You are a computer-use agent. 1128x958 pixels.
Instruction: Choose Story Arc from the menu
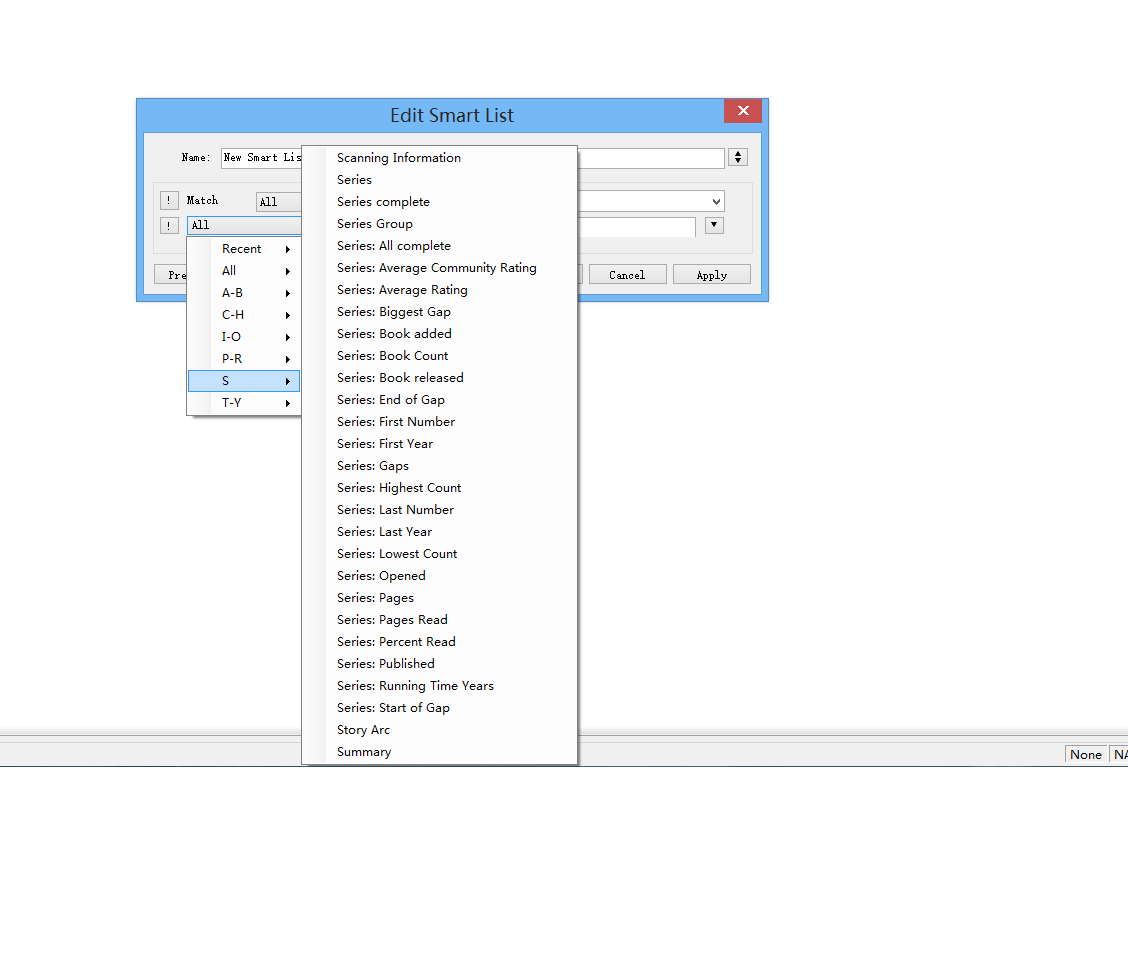pos(363,730)
